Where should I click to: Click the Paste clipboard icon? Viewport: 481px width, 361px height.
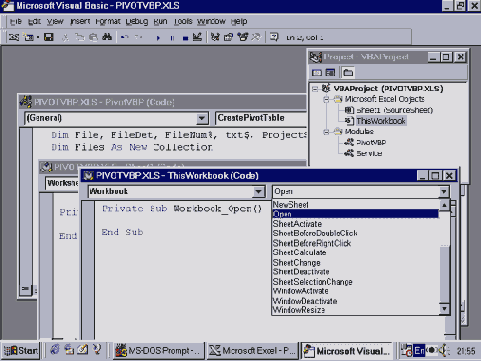(94, 37)
